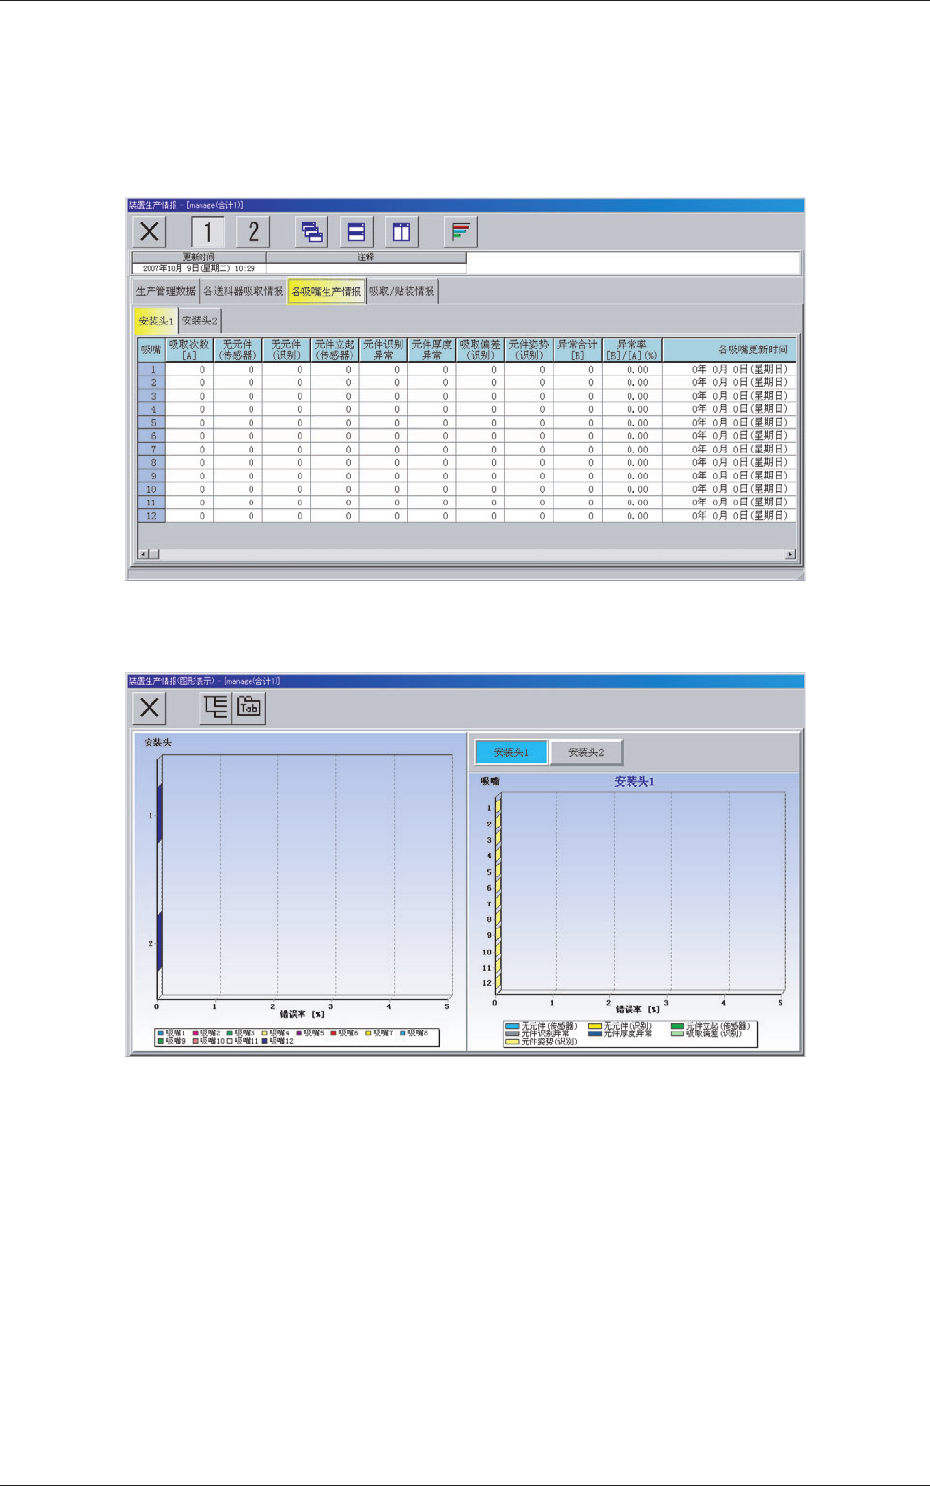Click the 元件立起(传感器) legend entry

pos(709,1026)
